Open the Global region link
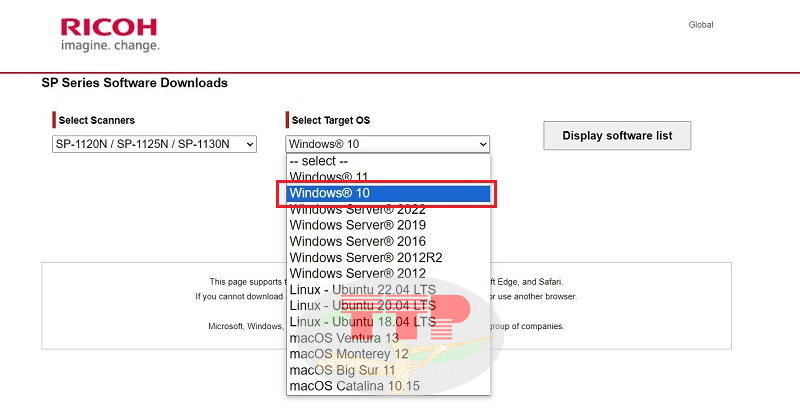Screen dimensions: 800x418 [x=701, y=24]
